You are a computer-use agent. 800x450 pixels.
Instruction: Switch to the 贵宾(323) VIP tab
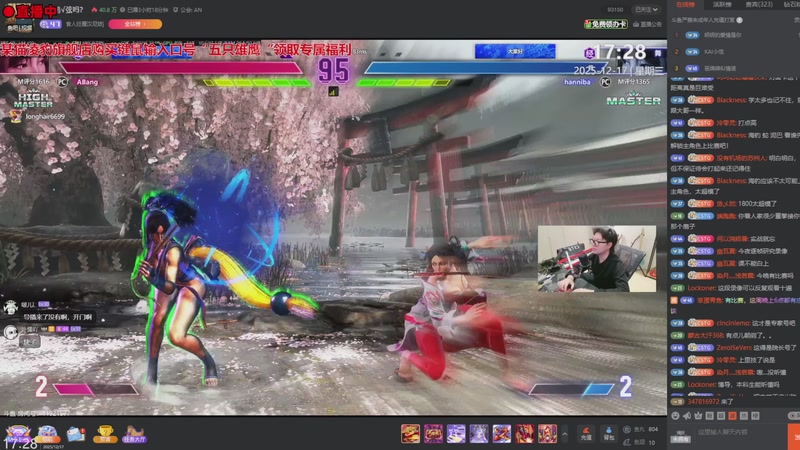click(x=759, y=5)
